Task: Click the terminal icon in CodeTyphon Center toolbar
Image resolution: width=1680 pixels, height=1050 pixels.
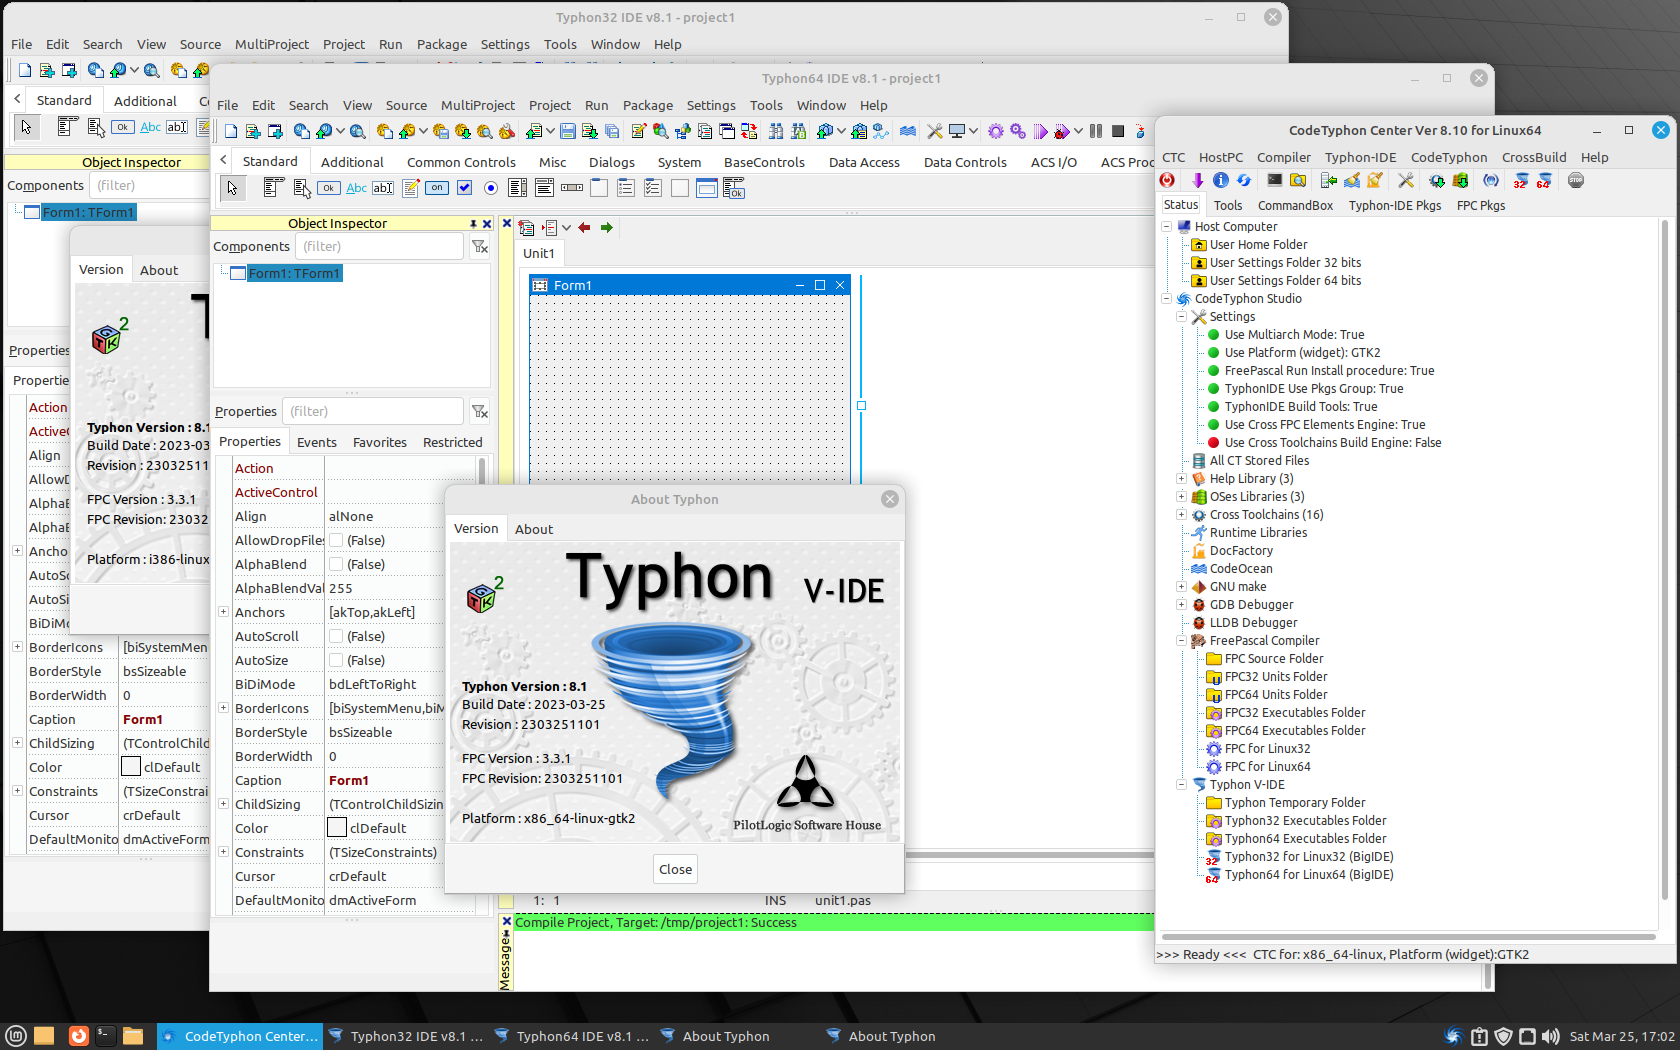Action: 1275,180
